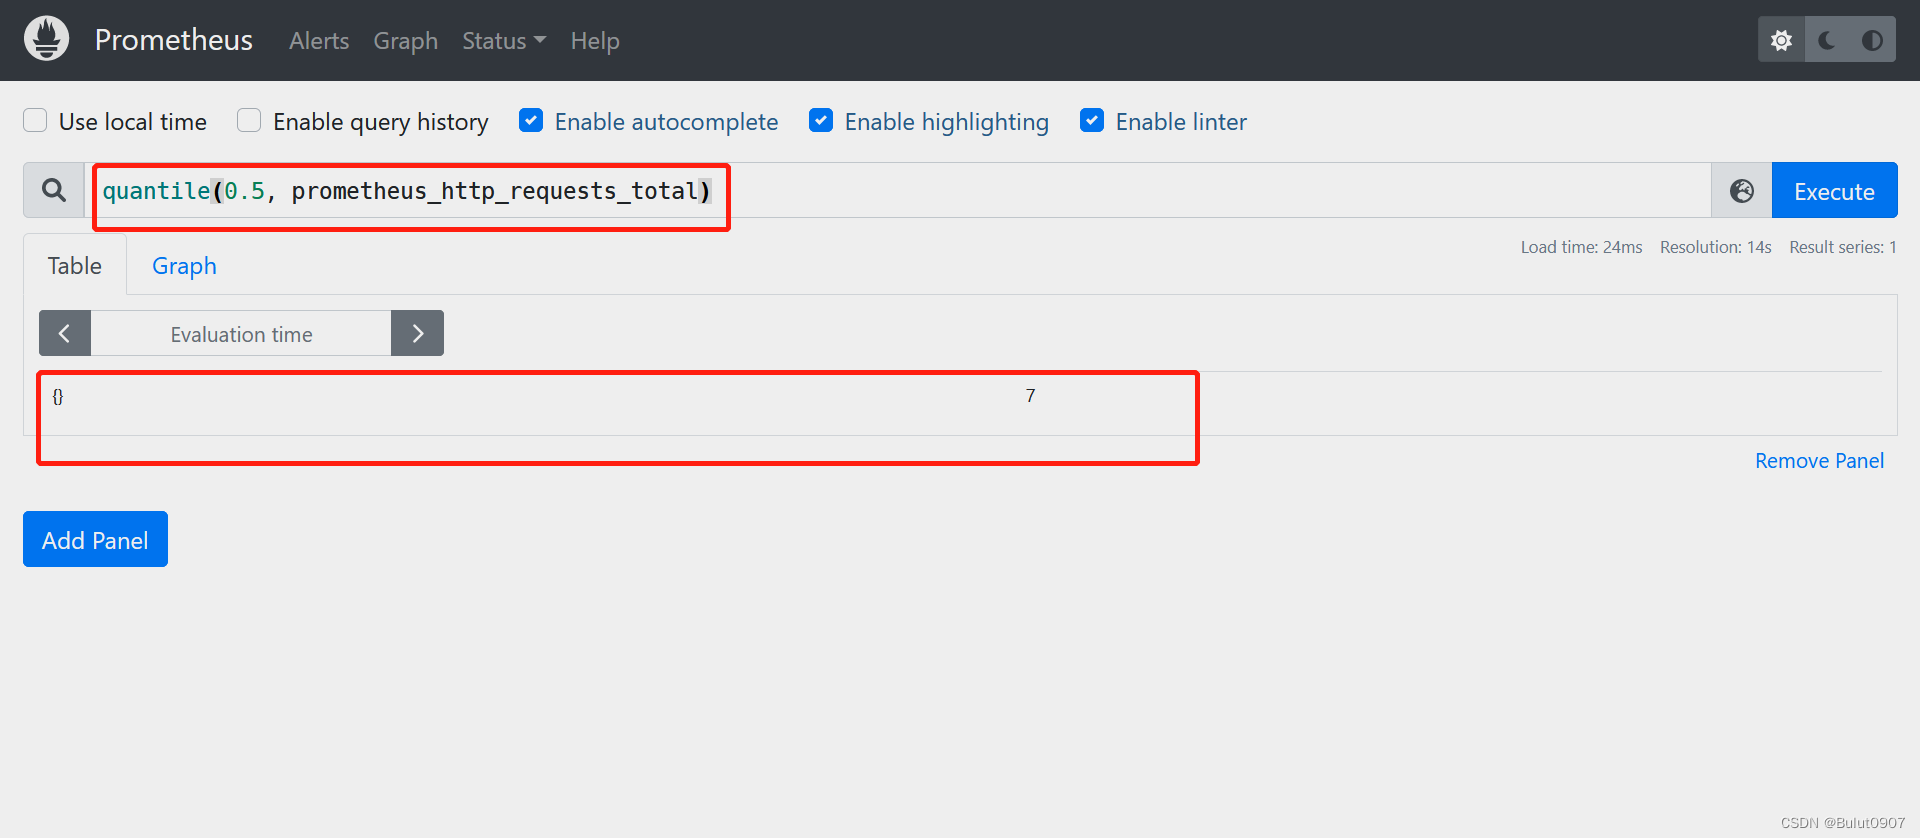This screenshot has width=1920, height=838.
Task: Go to next evaluation time
Action: coord(417,333)
